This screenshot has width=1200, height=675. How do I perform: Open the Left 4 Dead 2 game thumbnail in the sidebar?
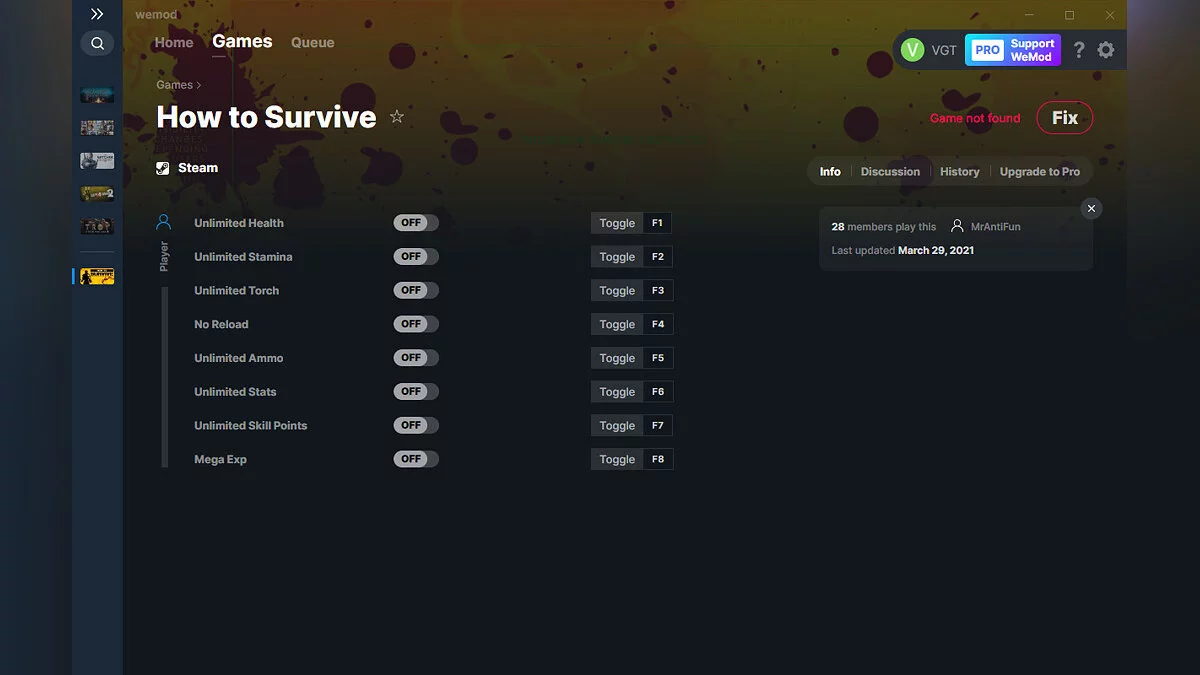97,193
